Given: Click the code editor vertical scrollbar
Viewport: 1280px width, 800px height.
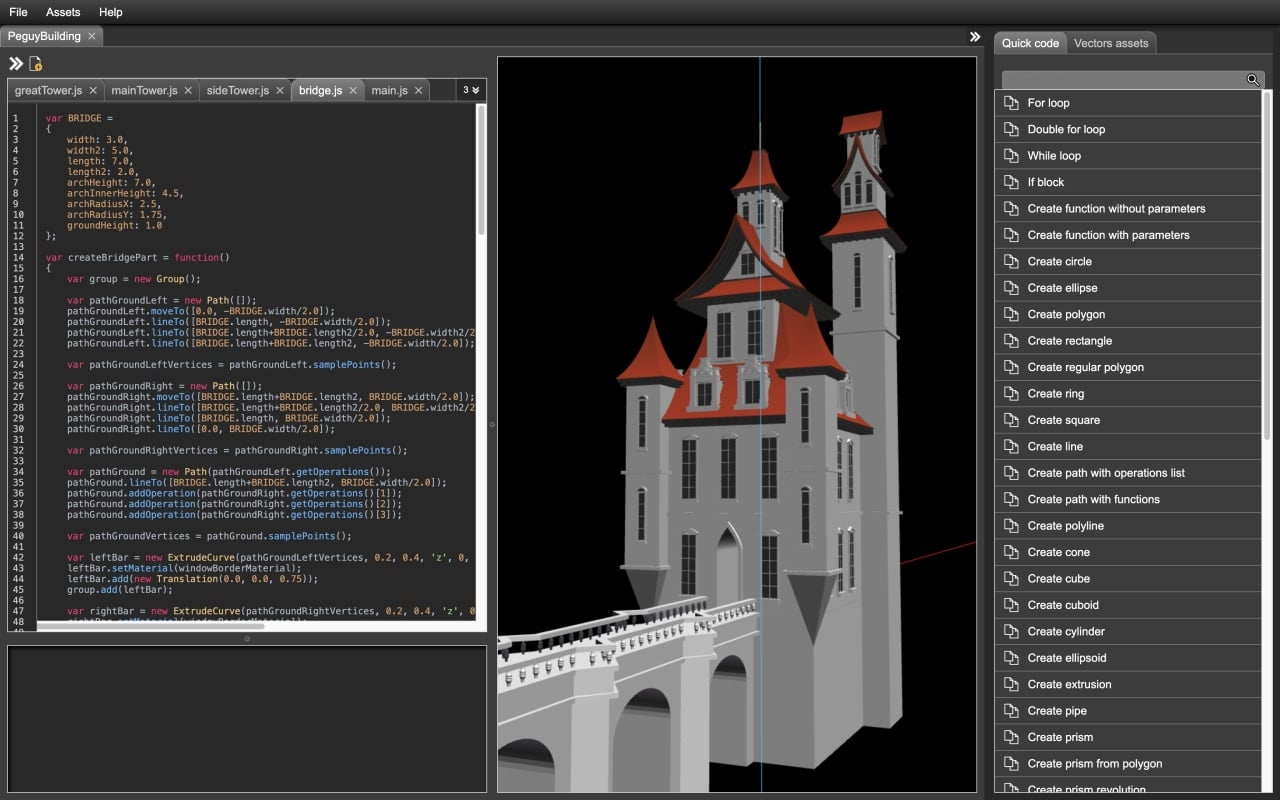Looking at the screenshot, I should (481, 170).
